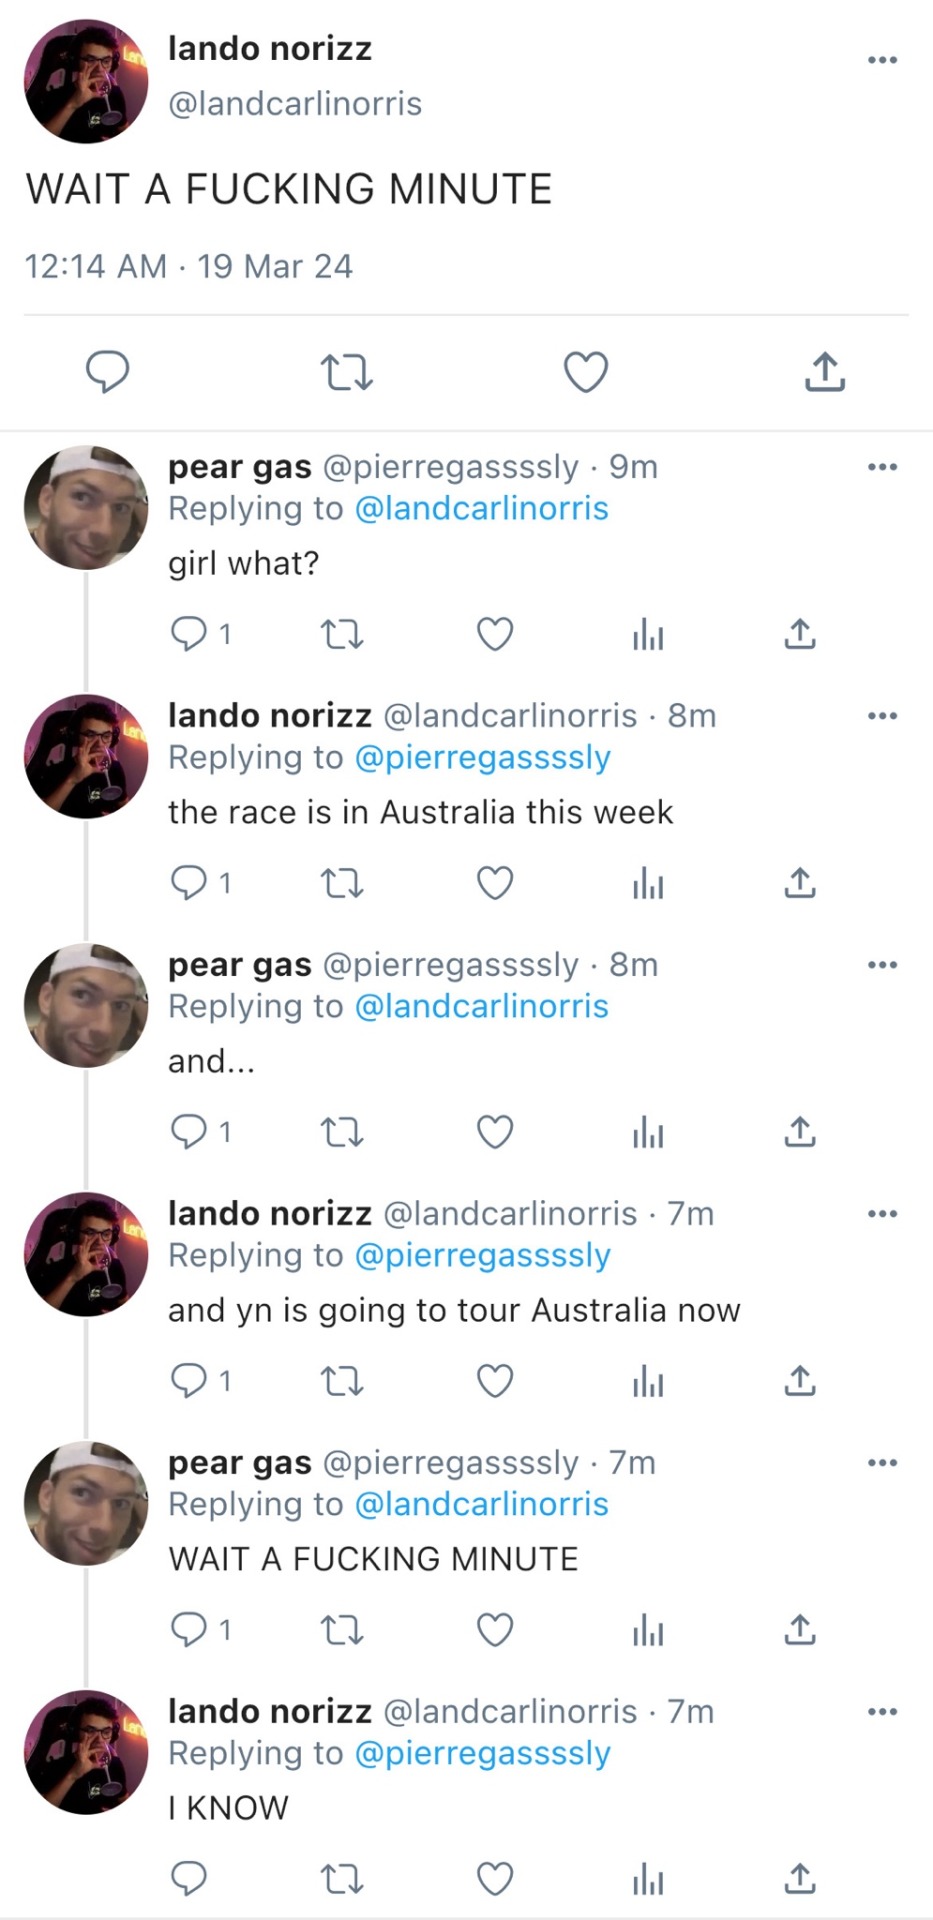This screenshot has height=1920, width=933.
Task: Open more options on the main tweet
Action: (x=882, y=60)
